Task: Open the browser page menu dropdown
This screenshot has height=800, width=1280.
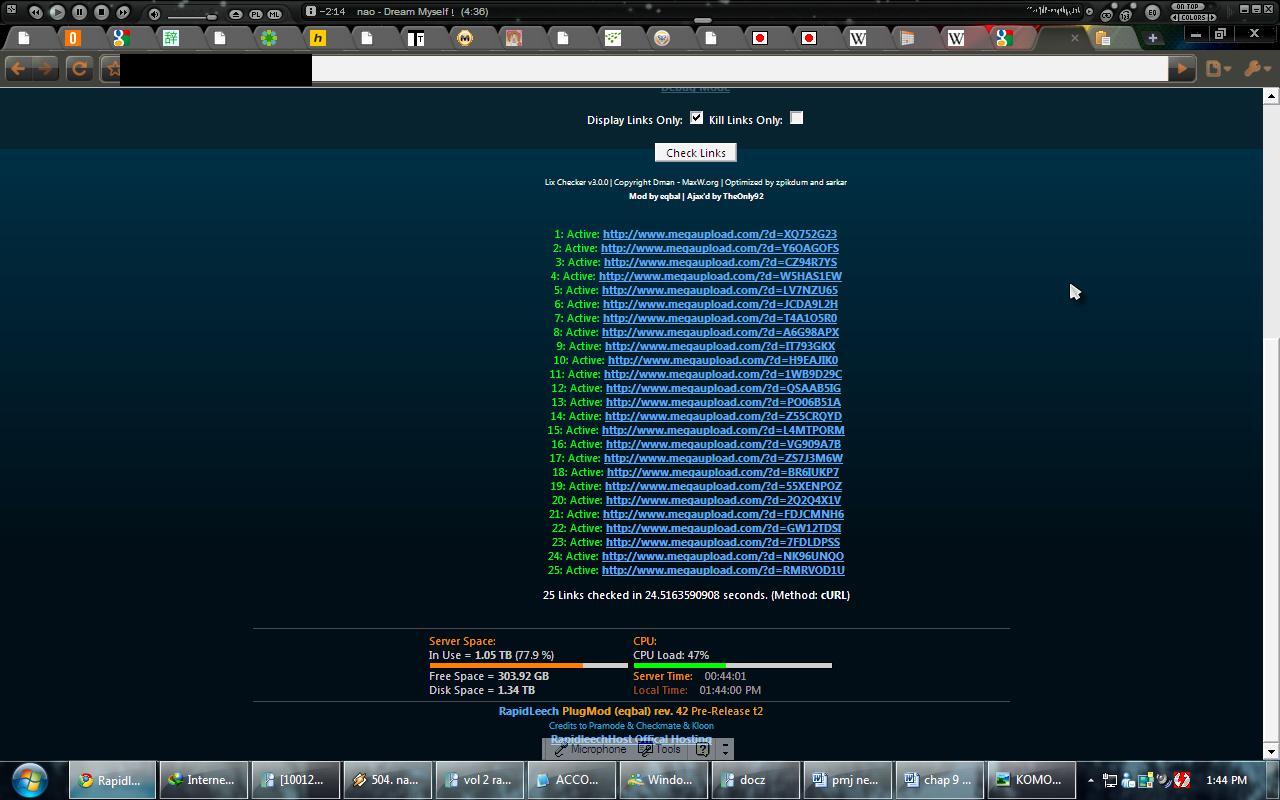Action: [x=1218, y=69]
